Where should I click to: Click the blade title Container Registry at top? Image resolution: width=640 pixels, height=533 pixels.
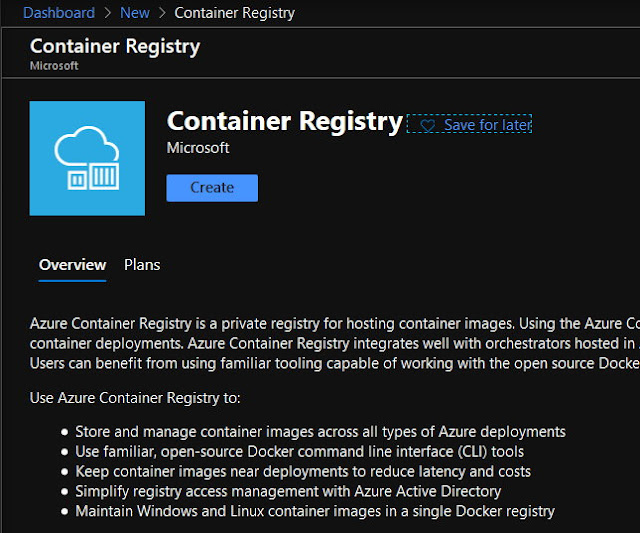[115, 47]
